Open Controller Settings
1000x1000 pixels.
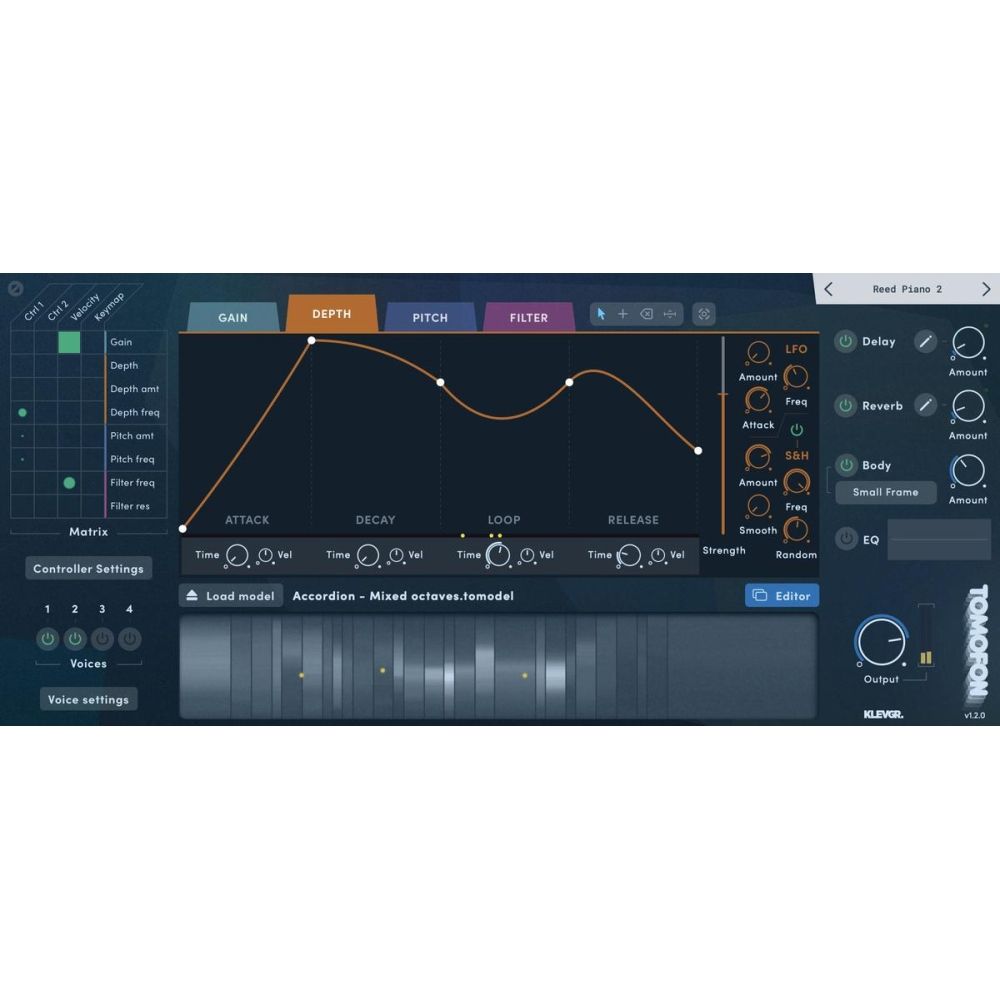pos(88,567)
